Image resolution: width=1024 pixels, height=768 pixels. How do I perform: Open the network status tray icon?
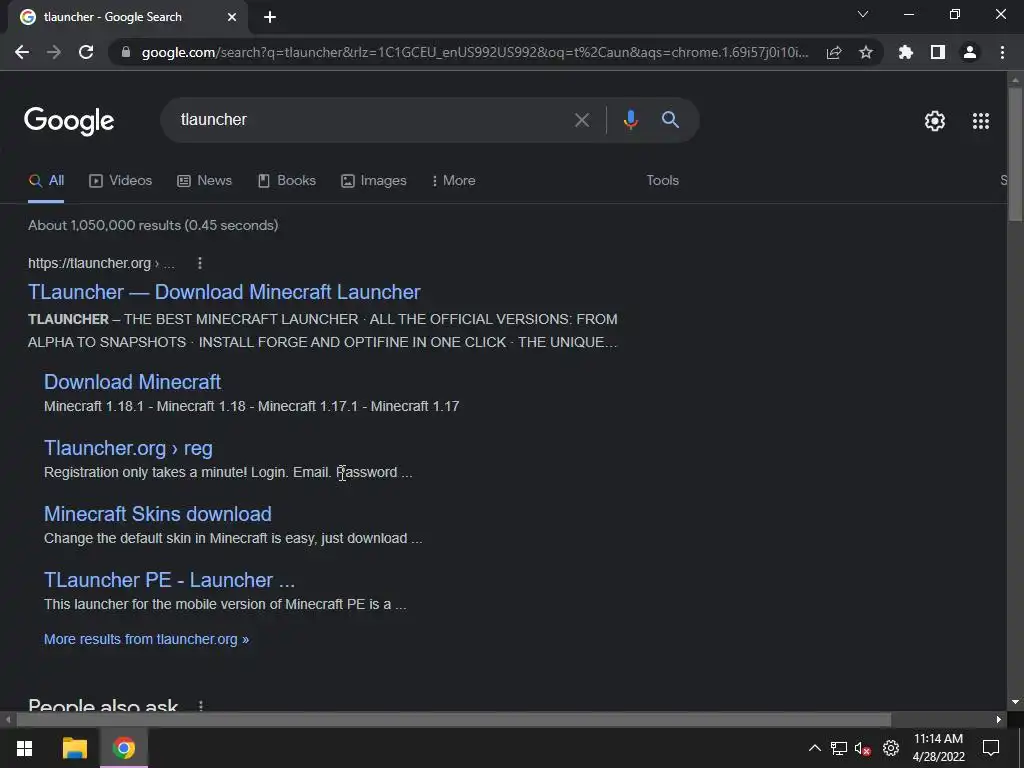pos(839,748)
